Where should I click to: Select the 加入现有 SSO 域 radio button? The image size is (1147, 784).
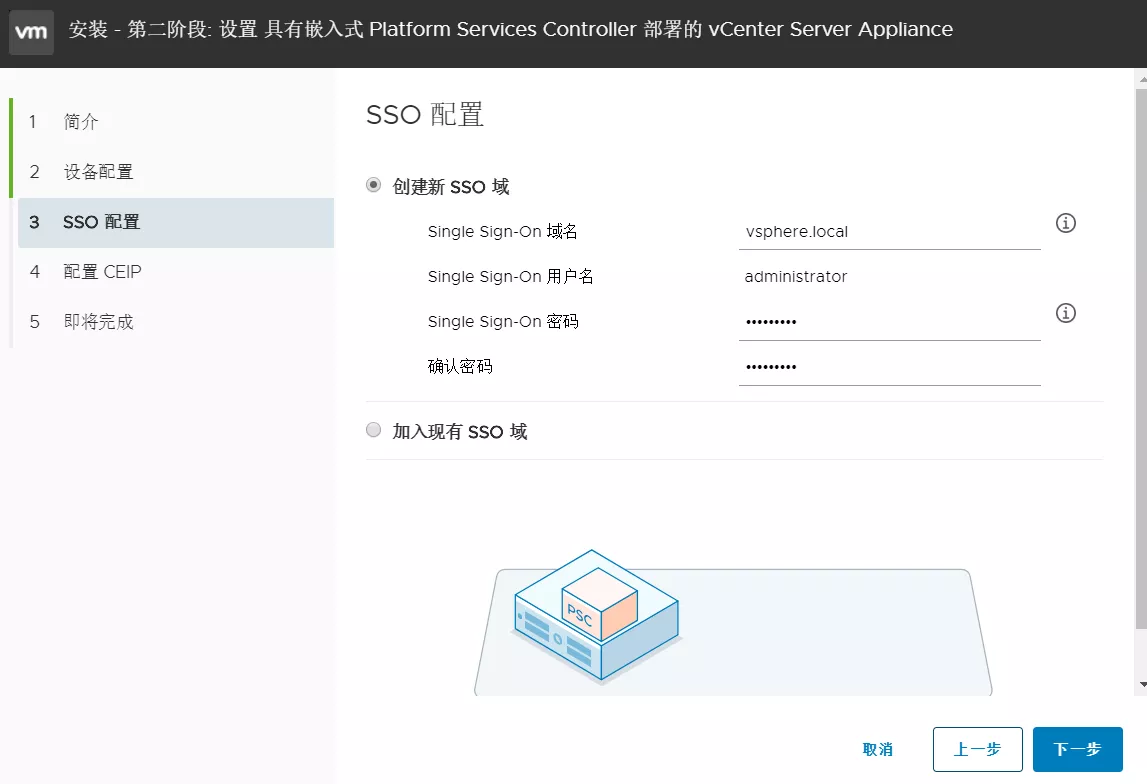pos(374,431)
